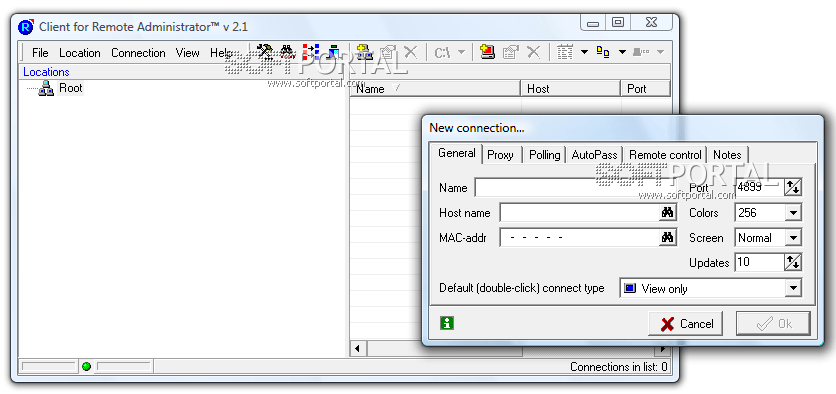Click into the MAC-addr input field

pos(579,238)
